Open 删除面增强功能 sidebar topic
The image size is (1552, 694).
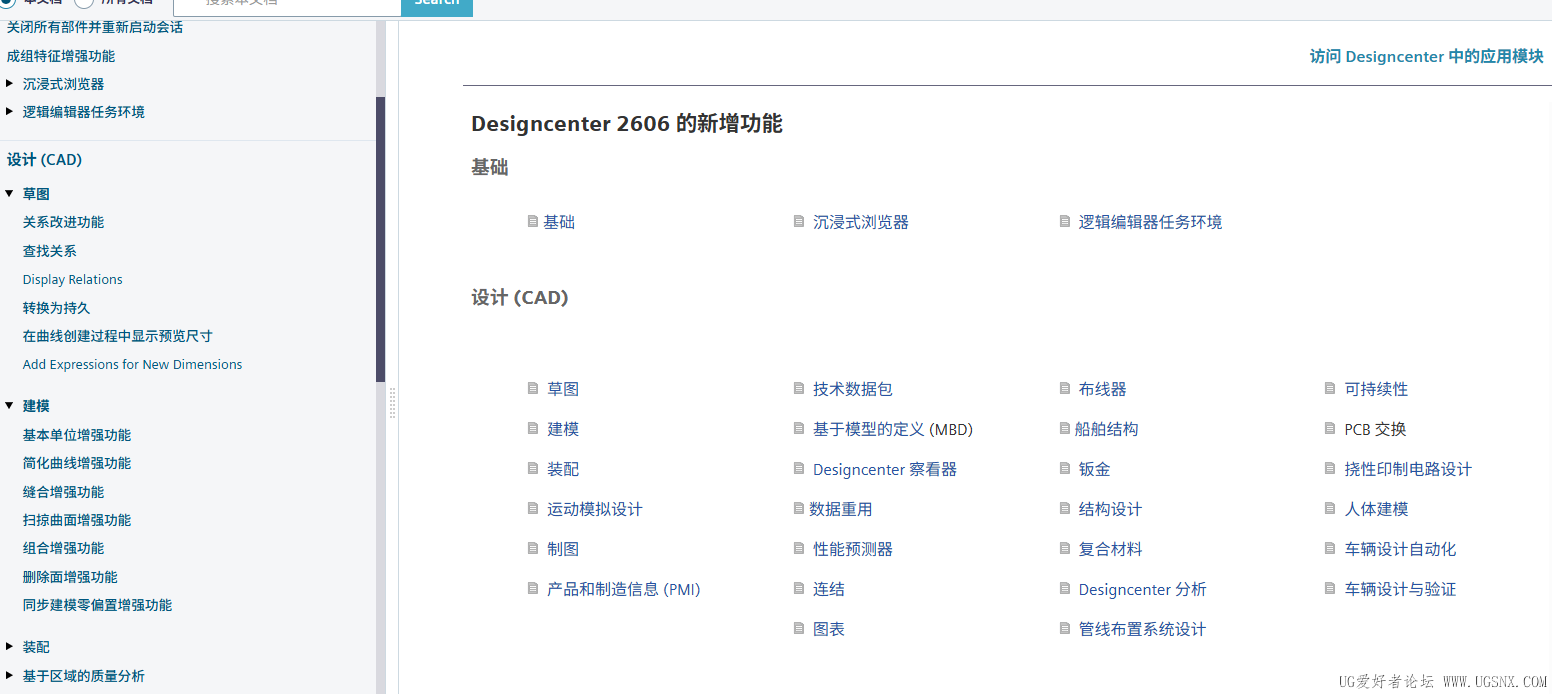pos(70,577)
